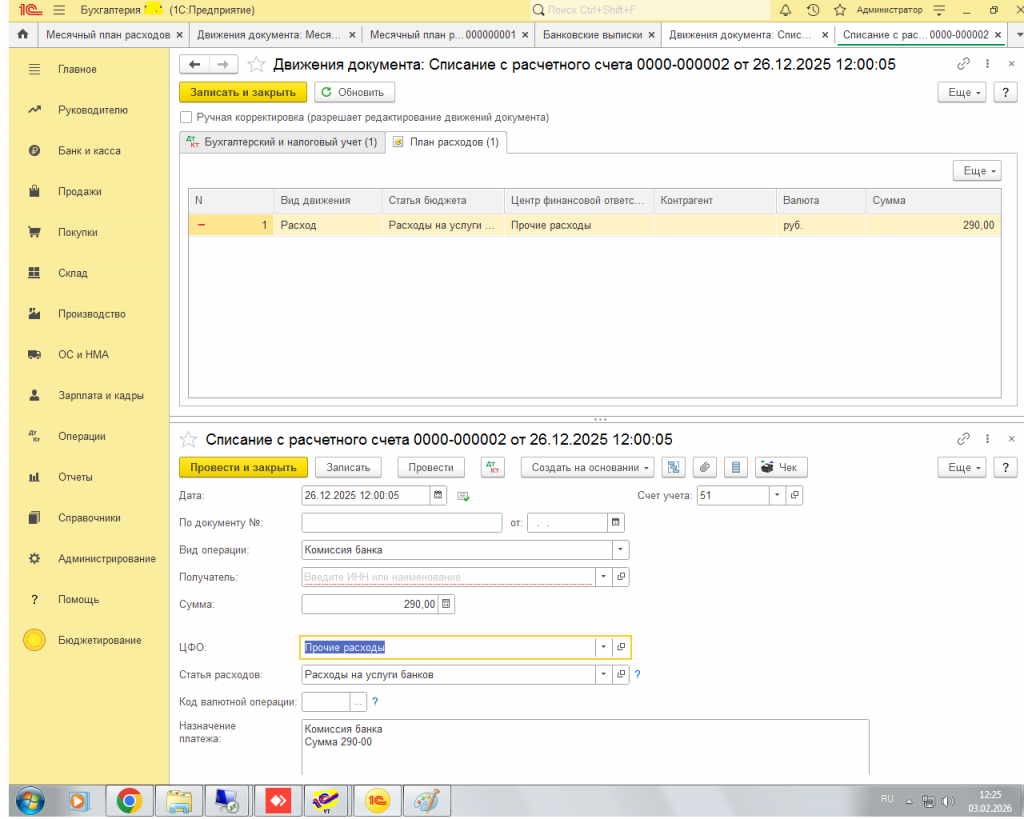This screenshot has width=1024, height=819.
Task: Open the 1C main menu hamburger icon
Action: (59, 10)
